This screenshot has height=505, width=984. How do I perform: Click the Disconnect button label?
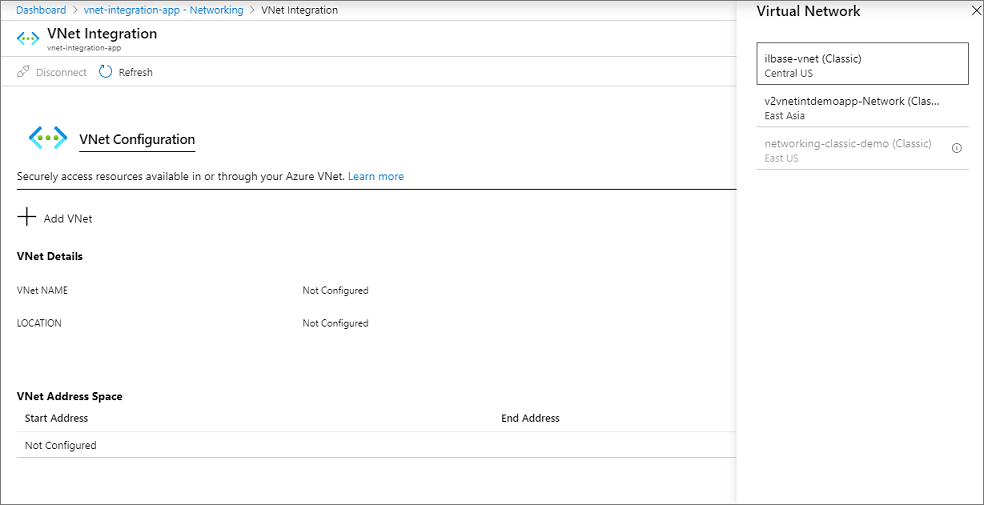pos(61,72)
